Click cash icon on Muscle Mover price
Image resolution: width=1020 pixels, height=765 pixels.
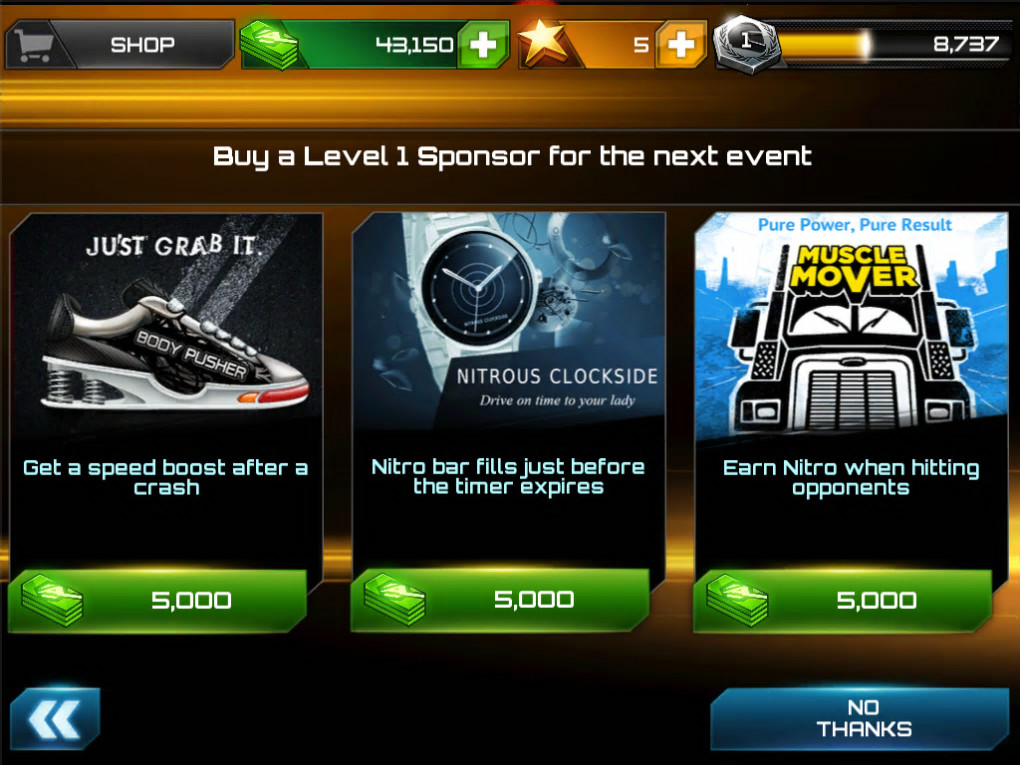(737, 600)
